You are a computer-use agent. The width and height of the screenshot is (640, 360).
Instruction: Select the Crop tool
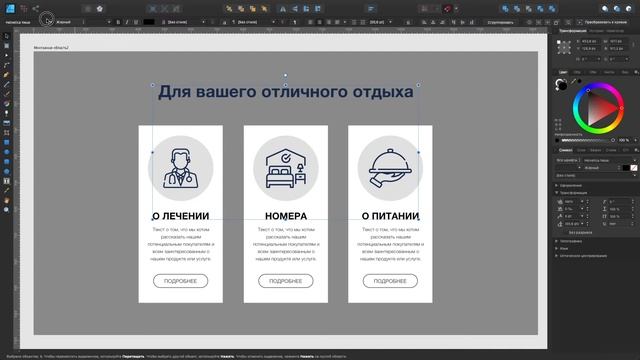click(x=6, y=133)
